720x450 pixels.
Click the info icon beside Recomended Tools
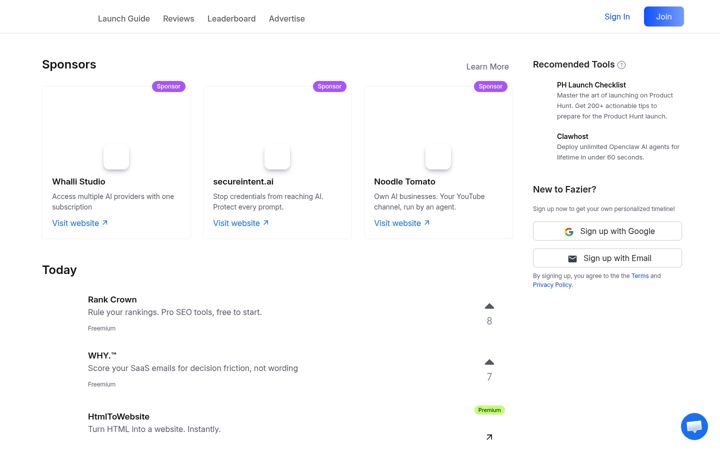coord(621,65)
